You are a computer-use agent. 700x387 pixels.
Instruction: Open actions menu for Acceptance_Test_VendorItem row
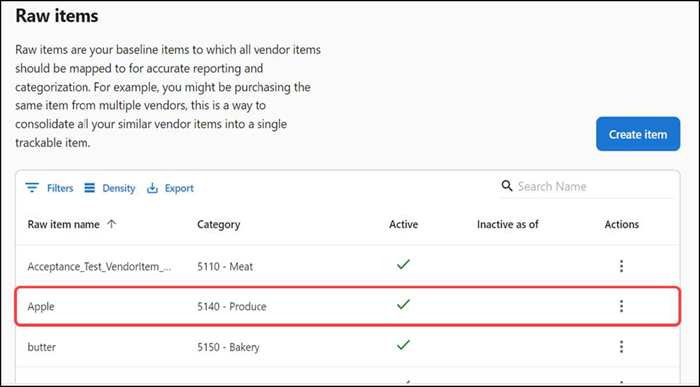point(621,266)
